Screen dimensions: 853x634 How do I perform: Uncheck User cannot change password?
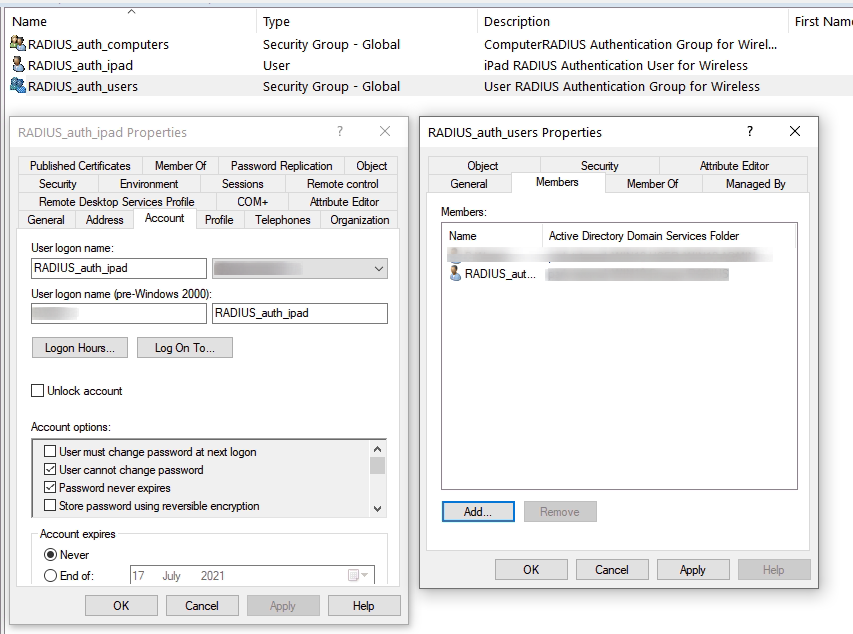click(x=50, y=469)
